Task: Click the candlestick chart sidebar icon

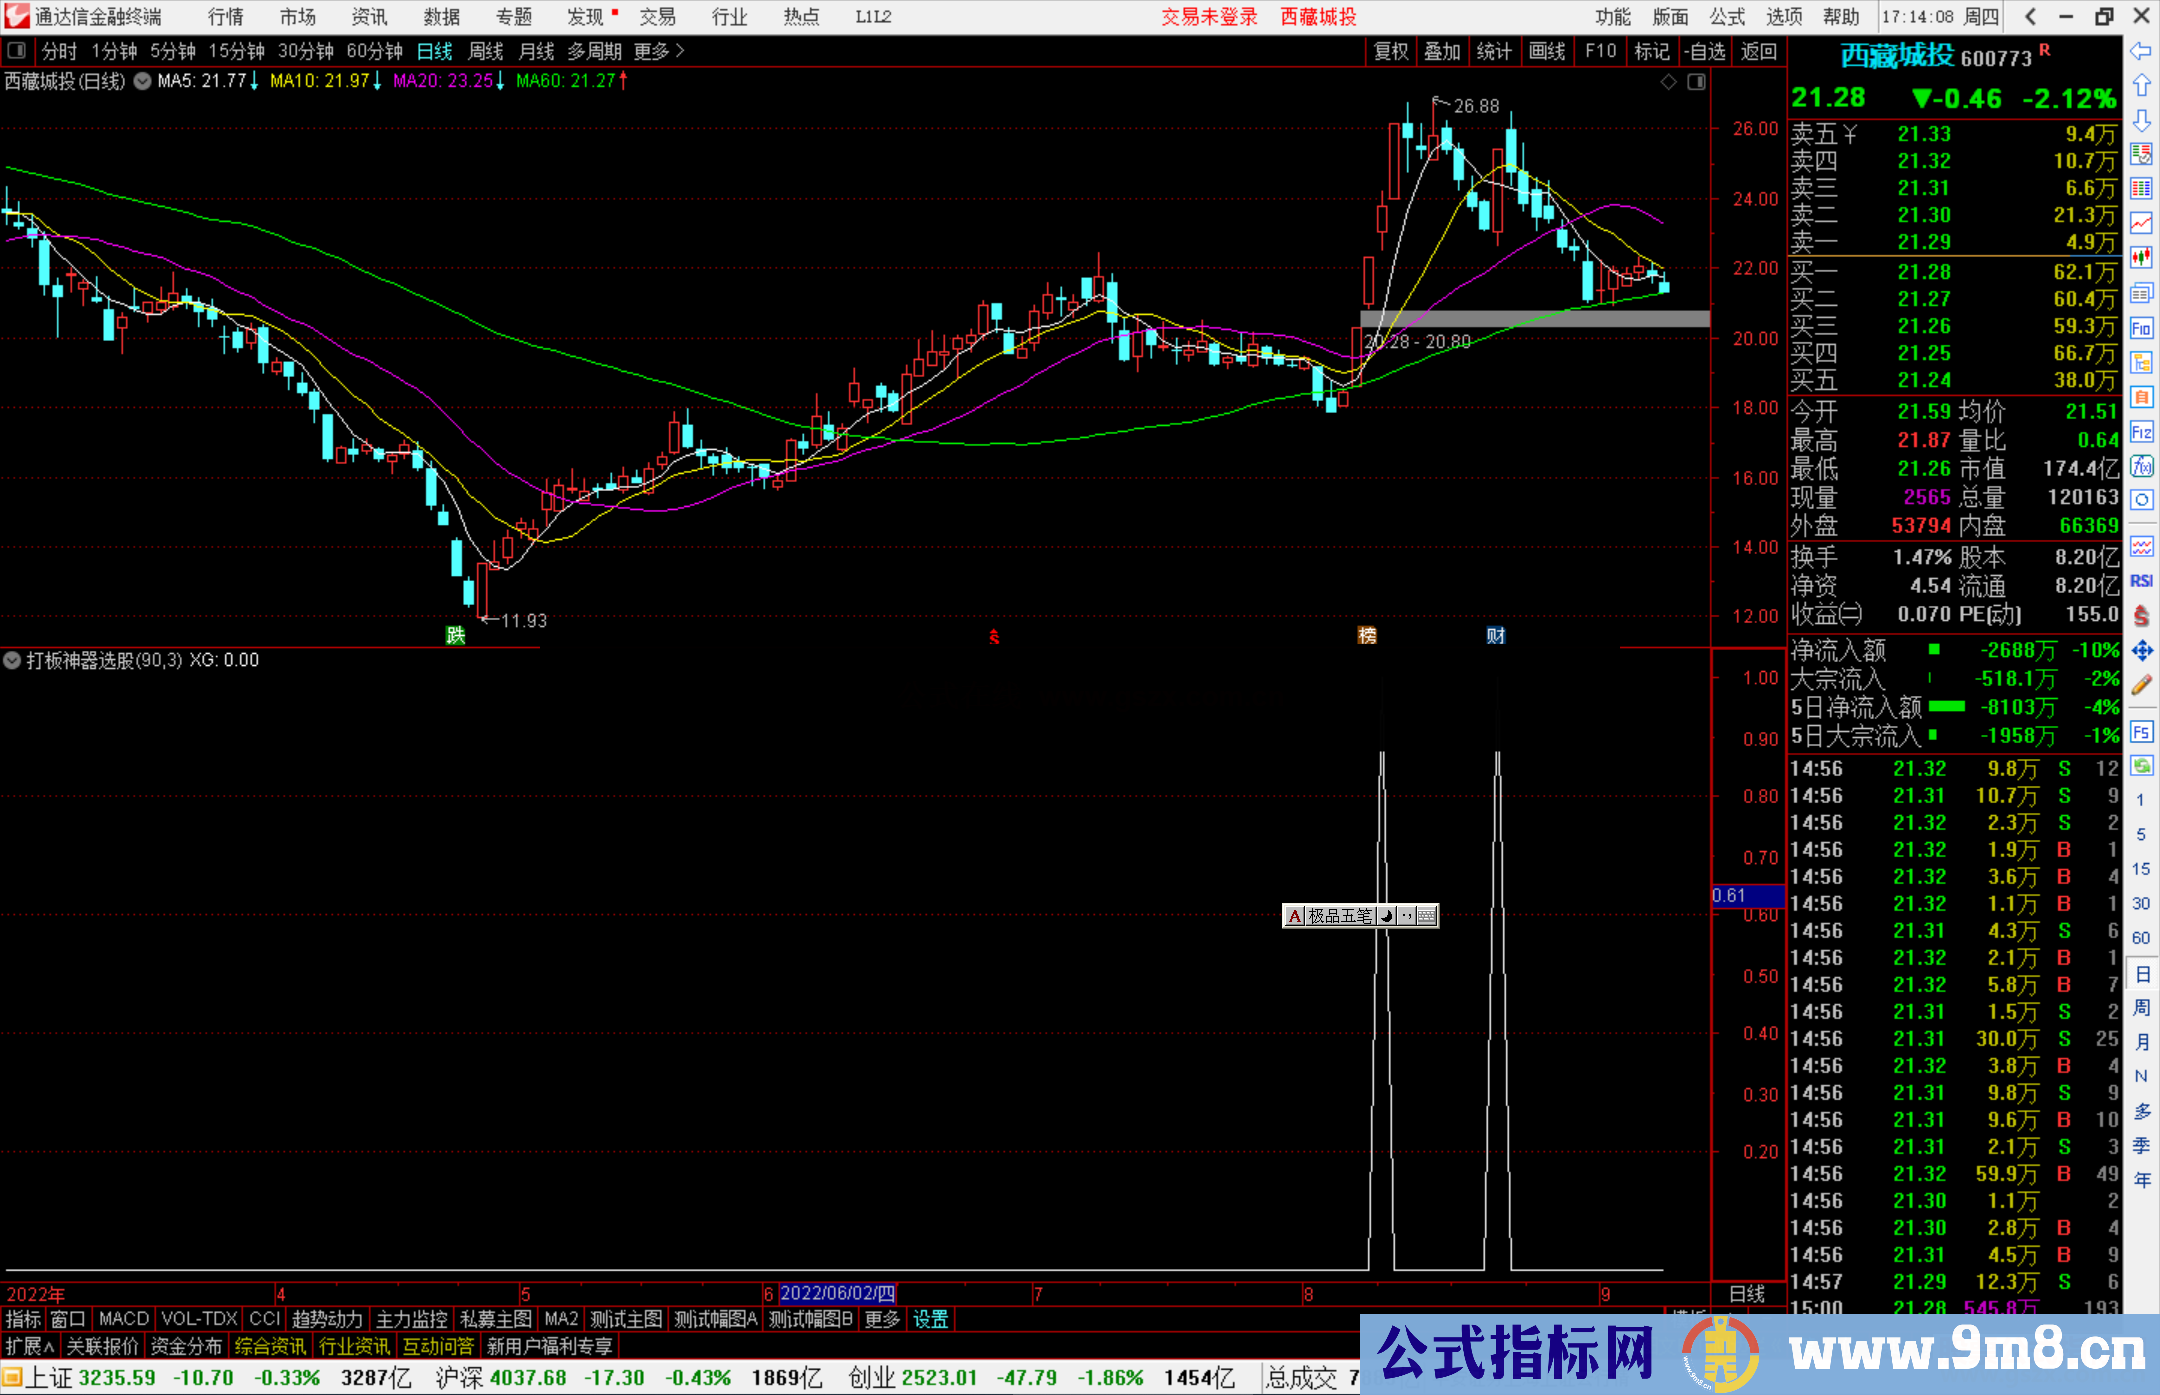Action: click(2141, 258)
